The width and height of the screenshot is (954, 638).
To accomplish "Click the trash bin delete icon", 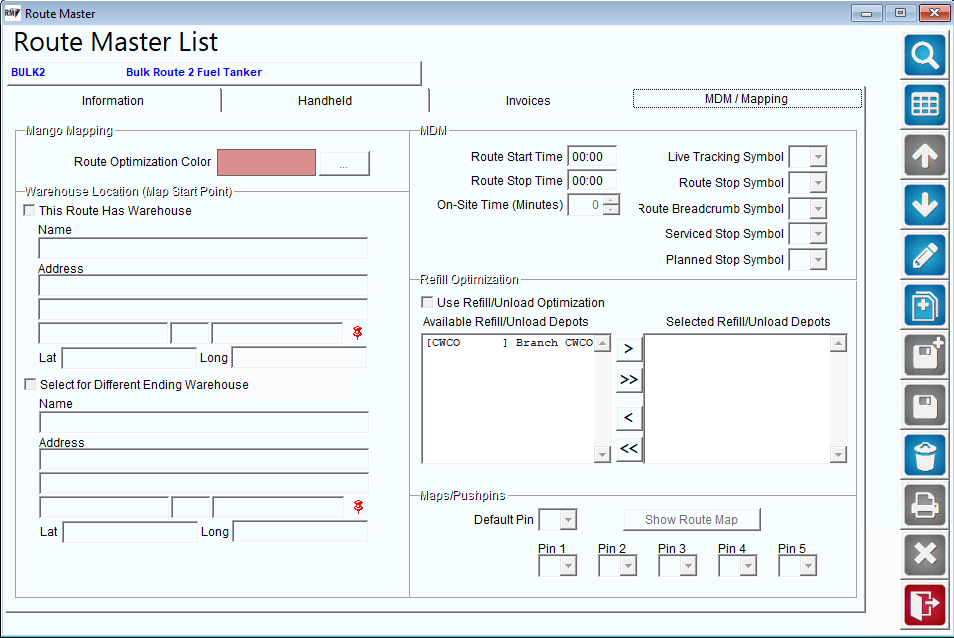I will click(925, 455).
